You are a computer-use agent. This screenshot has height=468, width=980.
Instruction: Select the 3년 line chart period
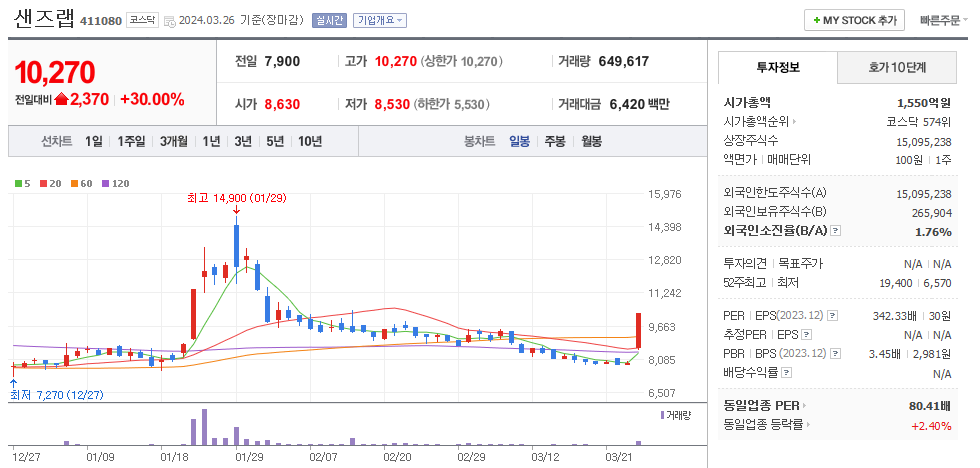click(243, 141)
